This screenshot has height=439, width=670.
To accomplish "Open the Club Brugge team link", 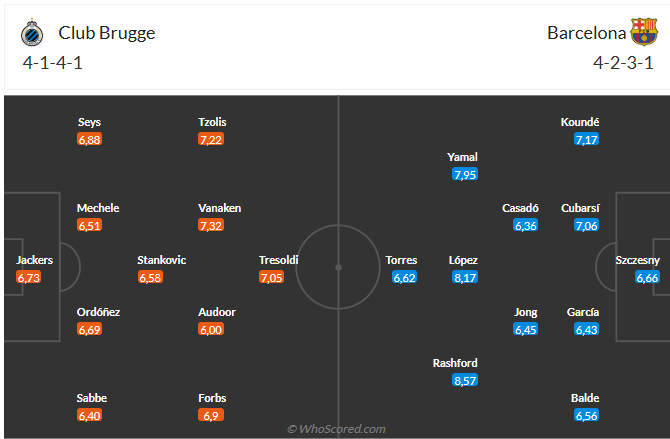I will click(x=106, y=33).
